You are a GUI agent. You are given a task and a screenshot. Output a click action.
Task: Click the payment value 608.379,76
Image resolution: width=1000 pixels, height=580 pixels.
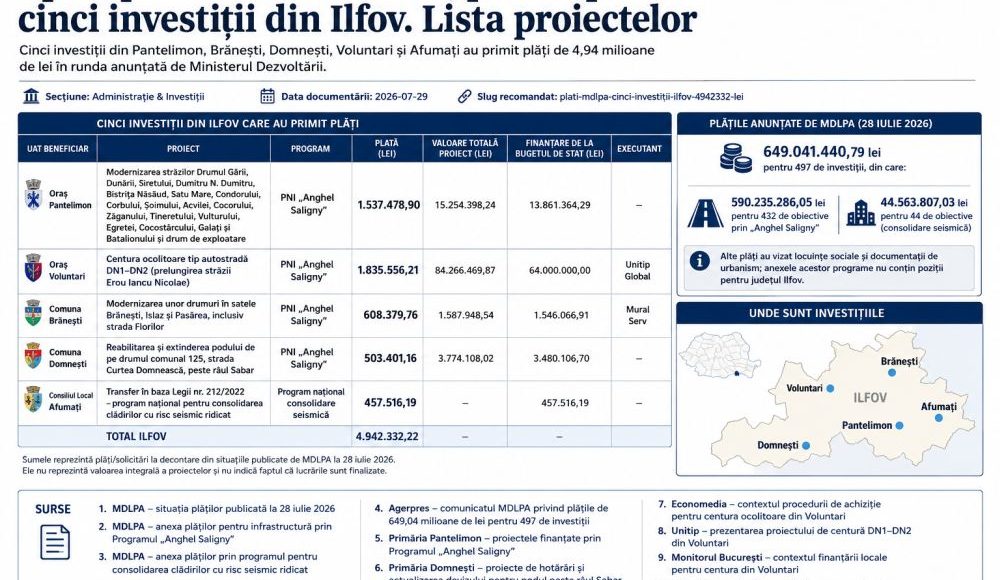coord(390,315)
